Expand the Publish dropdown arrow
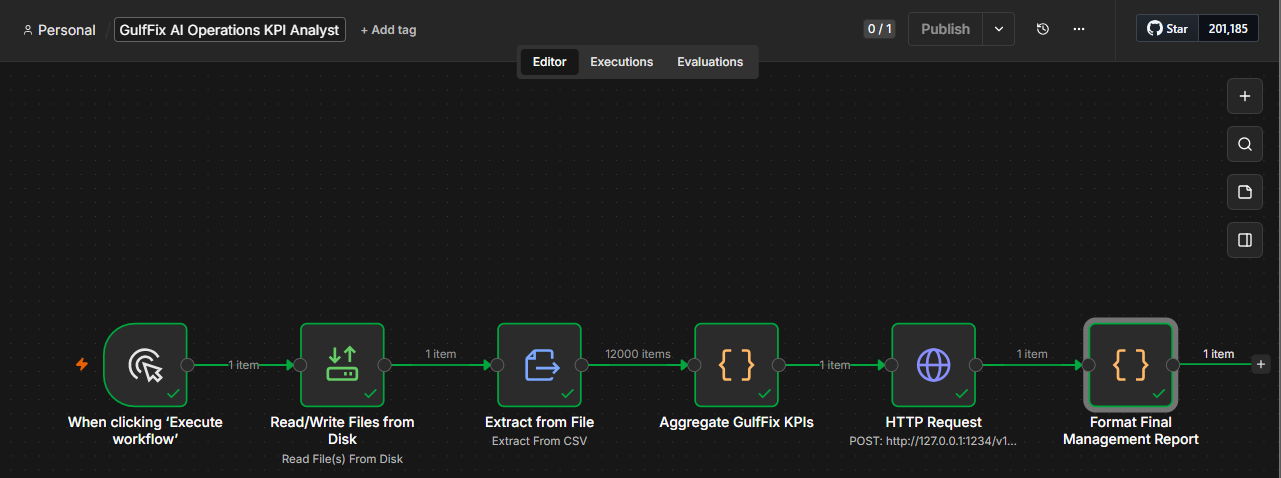The image size is (1281, 478). click(x=998, y=29)
